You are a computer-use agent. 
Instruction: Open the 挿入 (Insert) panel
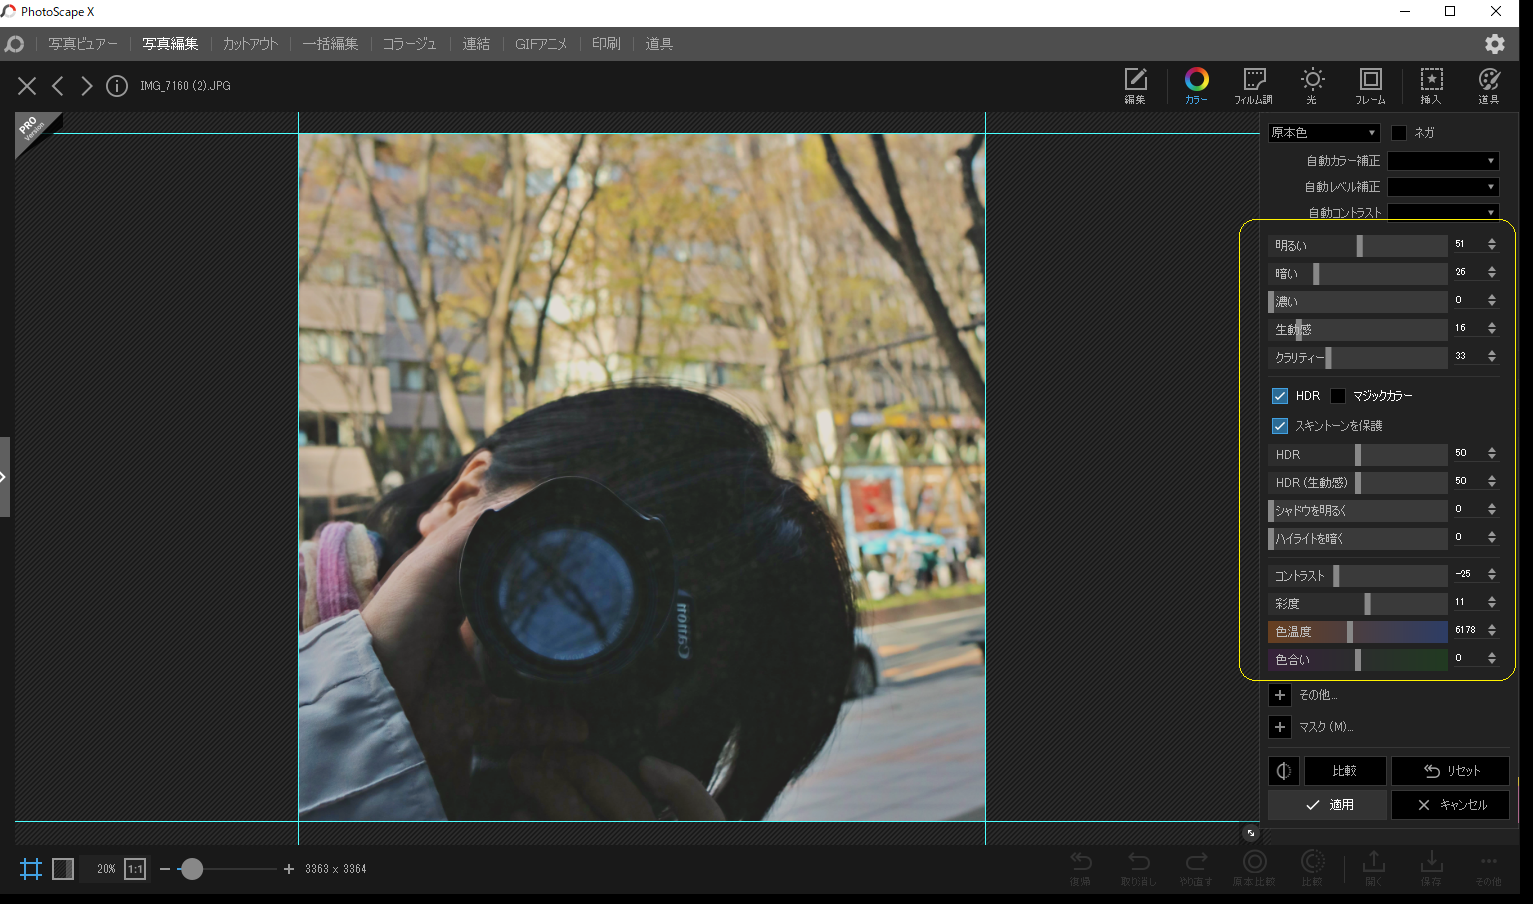1431,86
